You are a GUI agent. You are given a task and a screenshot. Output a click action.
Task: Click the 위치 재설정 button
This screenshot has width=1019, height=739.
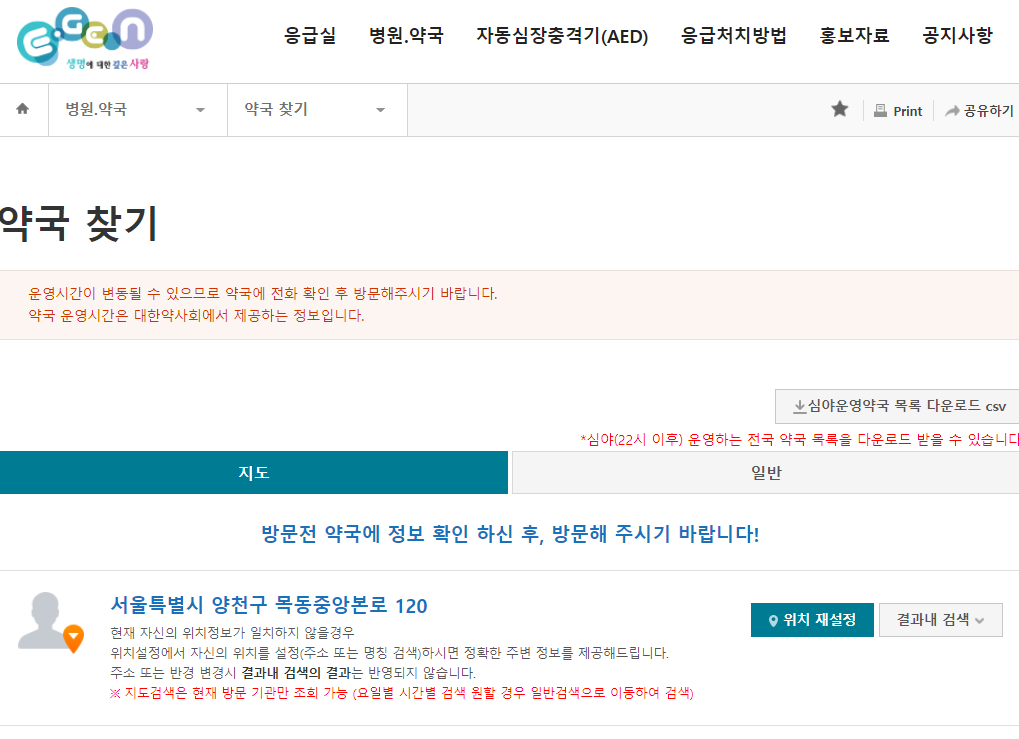pyautogui.click(x=812, y=620)
